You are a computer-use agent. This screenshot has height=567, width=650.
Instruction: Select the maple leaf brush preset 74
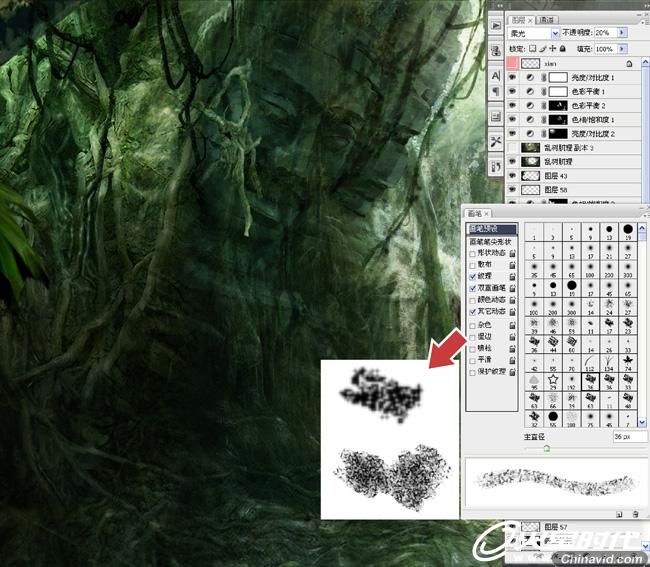tap(628, 362)
